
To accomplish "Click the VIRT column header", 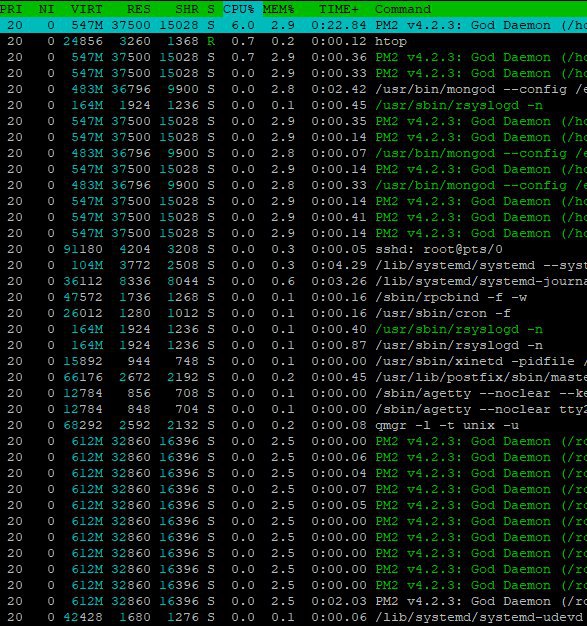I will point(87,9).
